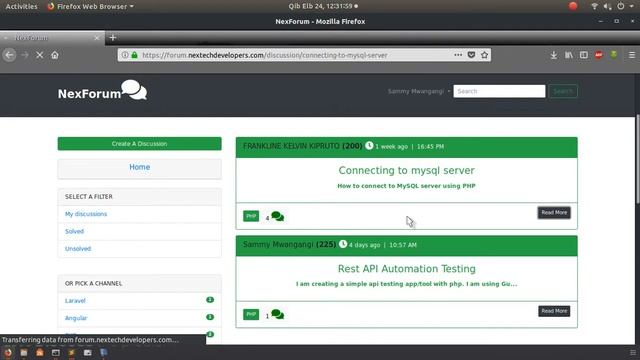Open Firefox from the bottom taskbar

click(x=8, y=353)
